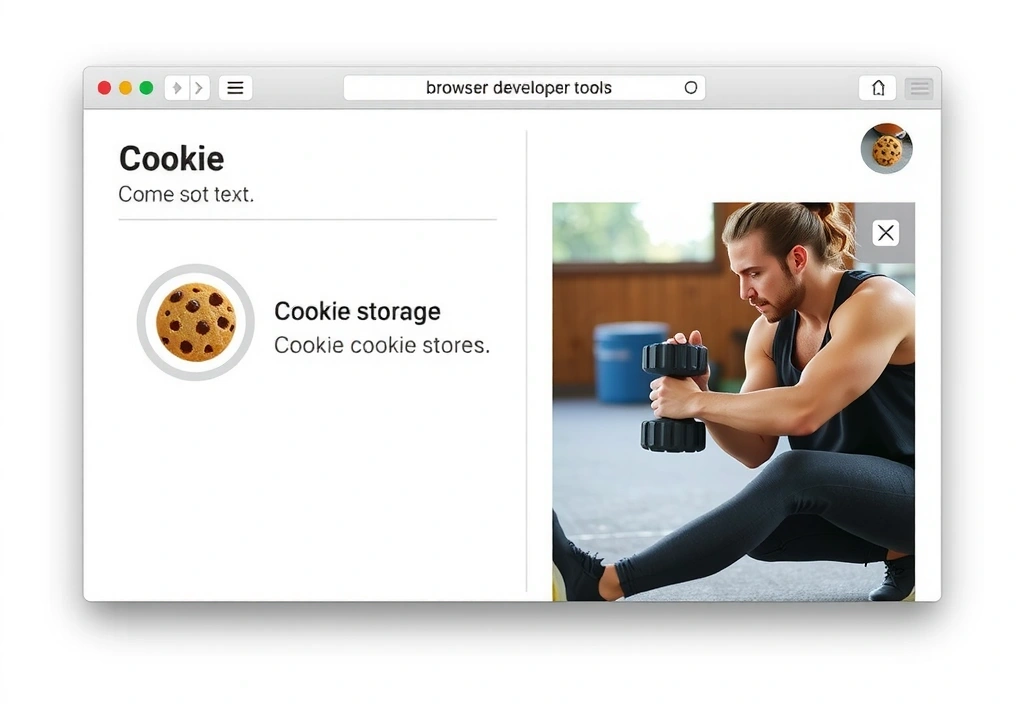Click the 'Cookie cookie stores.' description text
The width and height of the screenshot is (1024, 704).
click(x=382, y=345)
